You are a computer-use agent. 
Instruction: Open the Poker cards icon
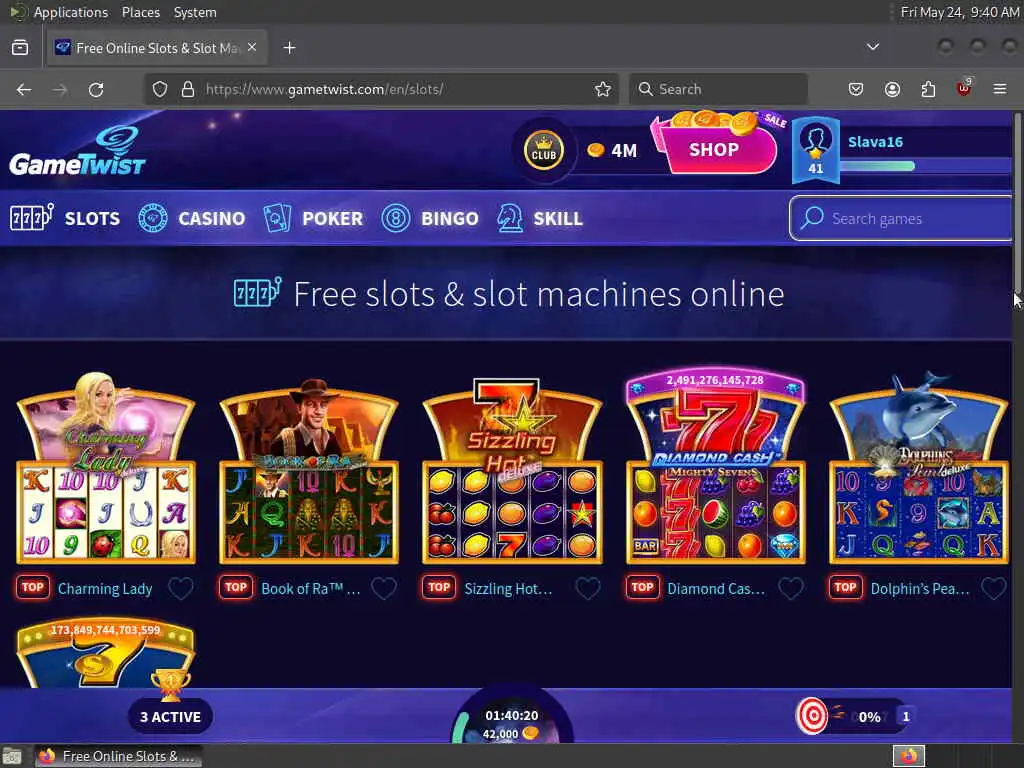coord(277,218)
